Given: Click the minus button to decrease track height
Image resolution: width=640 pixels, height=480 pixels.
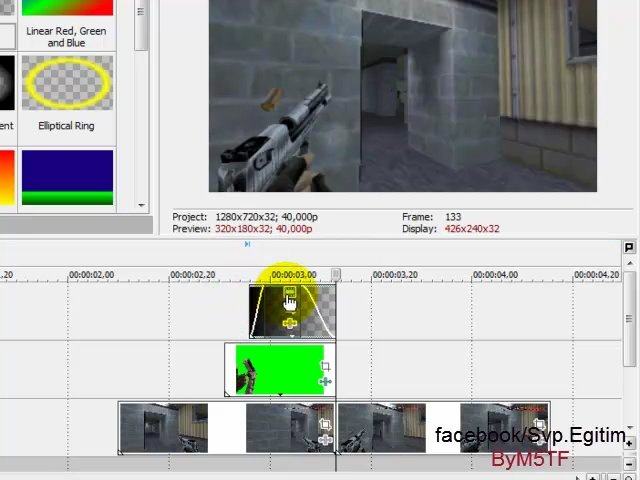Looking at the screenshot, I should [x=630, y=464].
